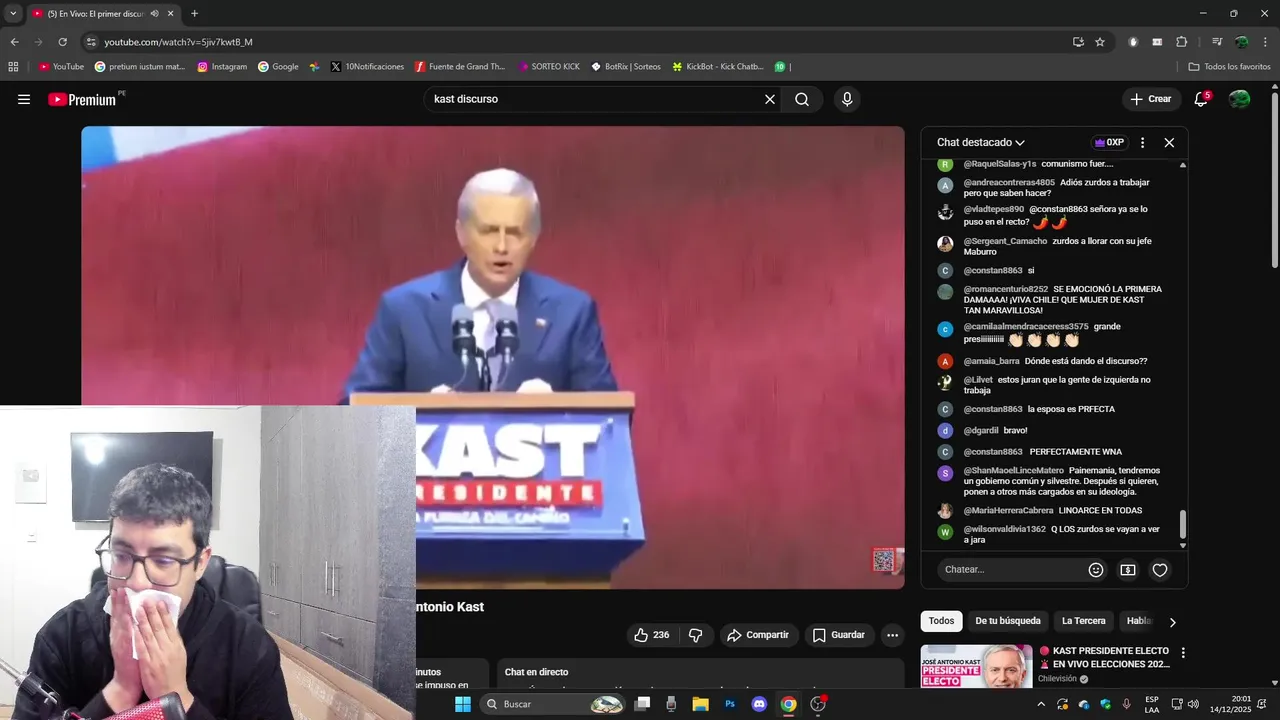This screenshot has height=720, width=1280.
Task: Close the En Vivo YouTube tab
Action: pyautogui.click(x=171, y=14)
